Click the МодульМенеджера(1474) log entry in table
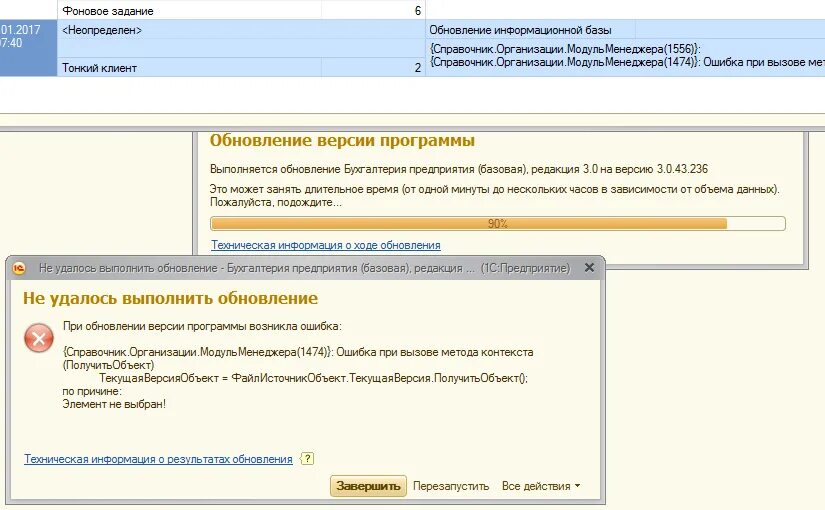Image resolution: width=825 pixels, height=510 pixels. (x=627, y=62)
